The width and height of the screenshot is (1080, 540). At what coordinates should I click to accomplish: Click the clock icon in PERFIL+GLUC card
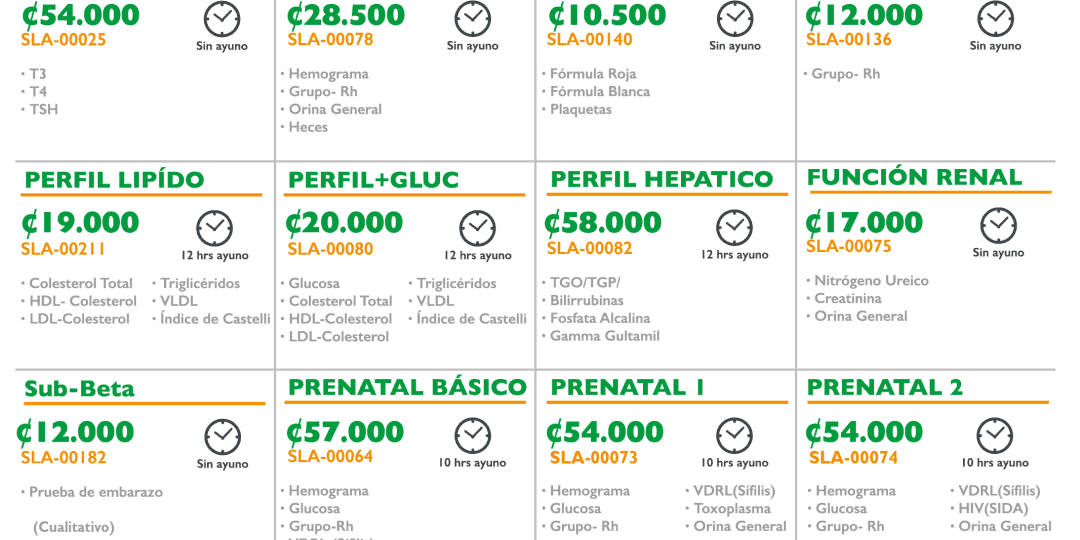(477, 228)
